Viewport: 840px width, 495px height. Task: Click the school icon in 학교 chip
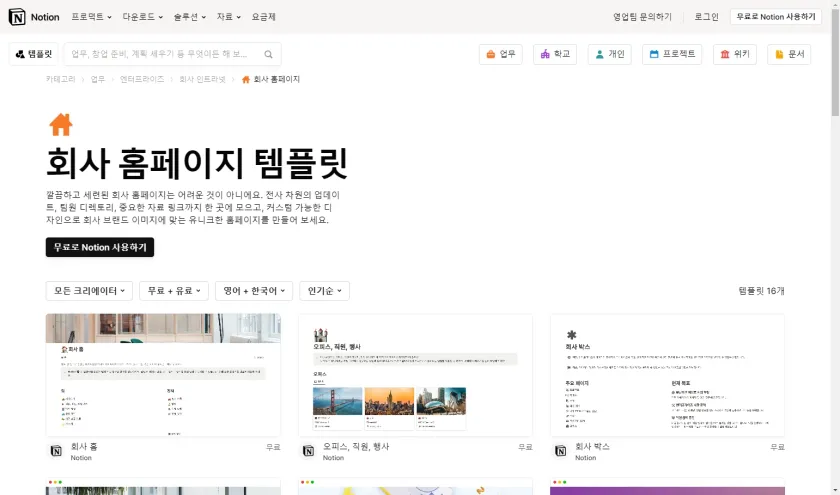click(545, 54)
